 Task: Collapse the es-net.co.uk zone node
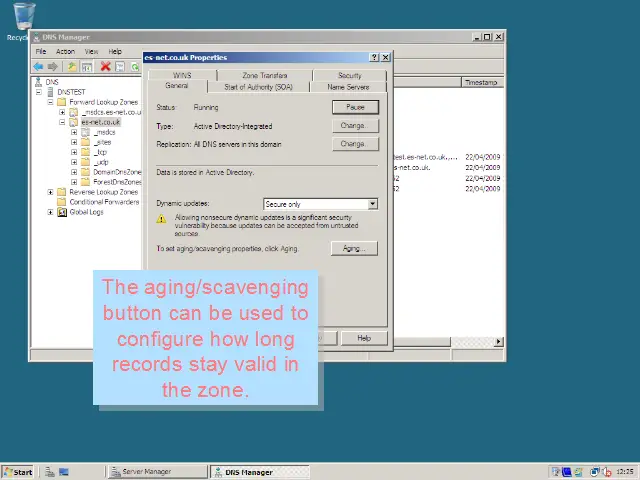[62, 122]
